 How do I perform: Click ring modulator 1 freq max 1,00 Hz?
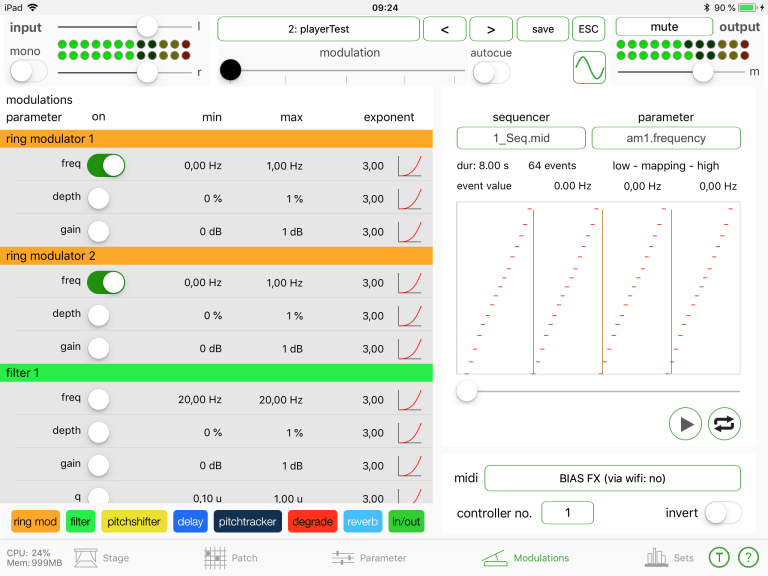284,166
